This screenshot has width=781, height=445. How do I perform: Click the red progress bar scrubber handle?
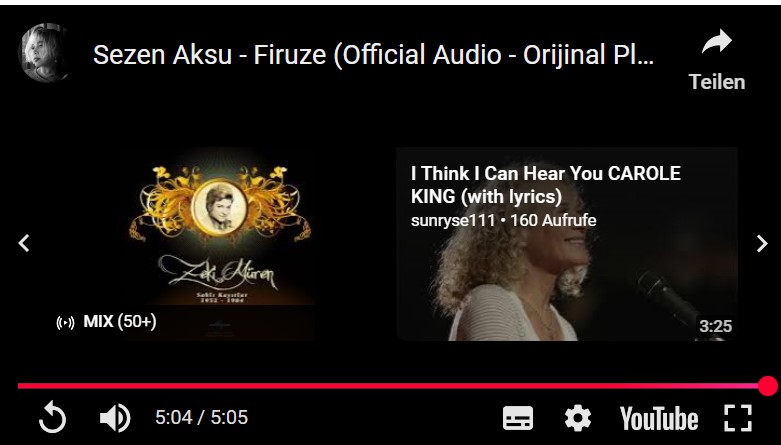768,386
